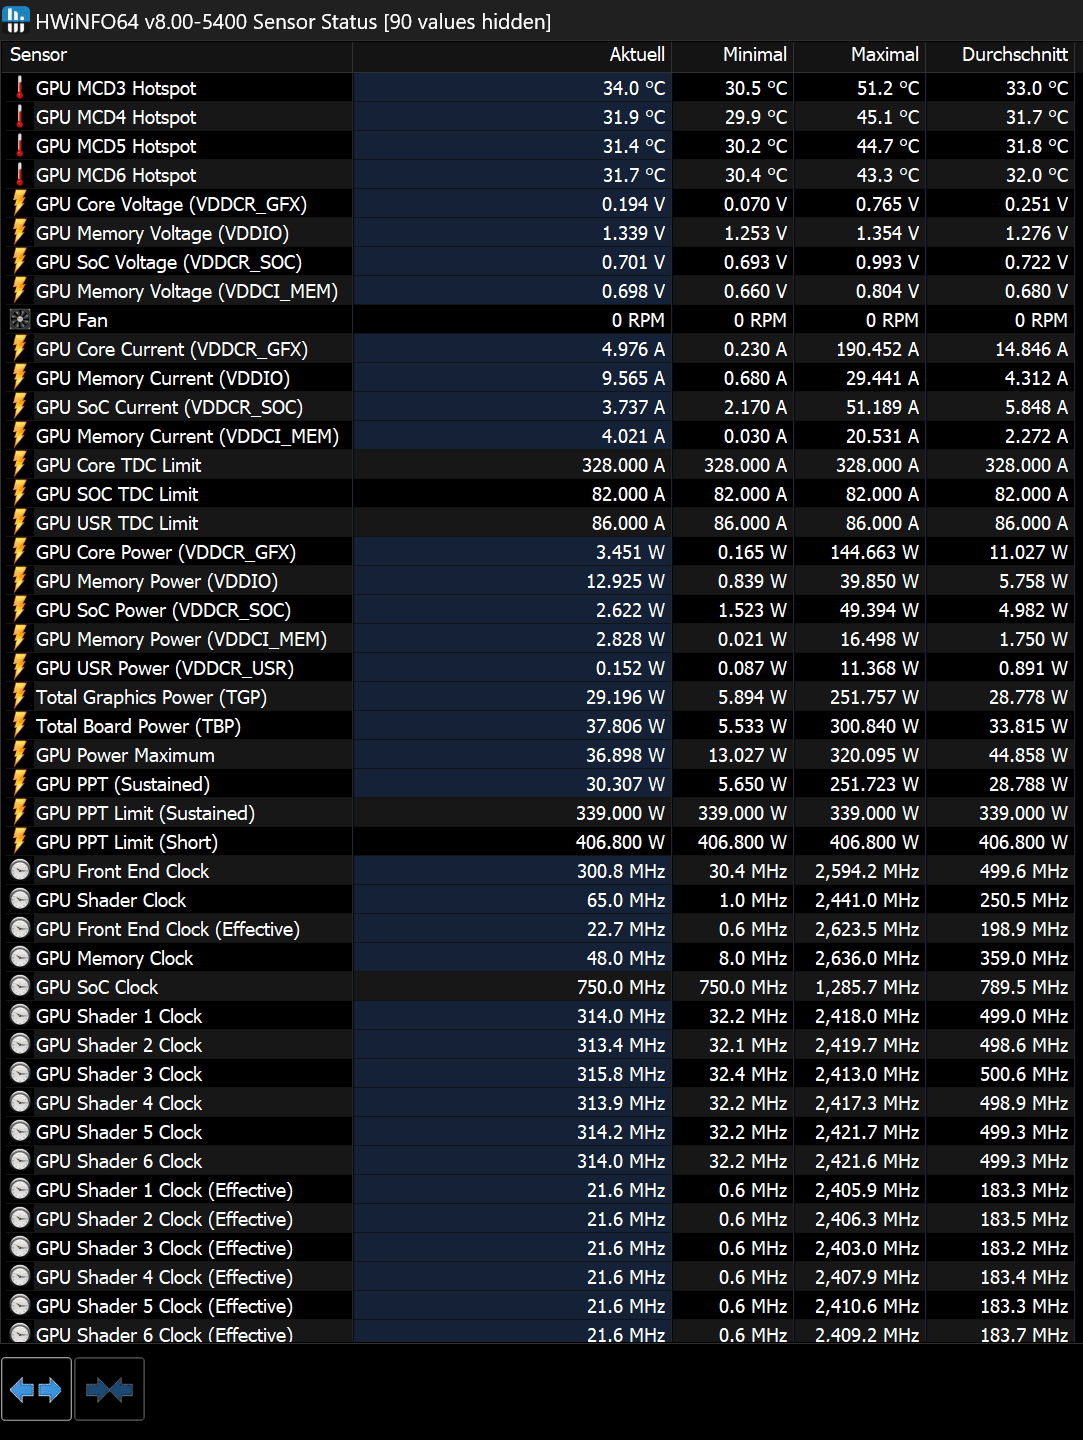
Task: Select the GPU Memory Voltage (VDDCI_MEM) row
Action: [538, 291]
